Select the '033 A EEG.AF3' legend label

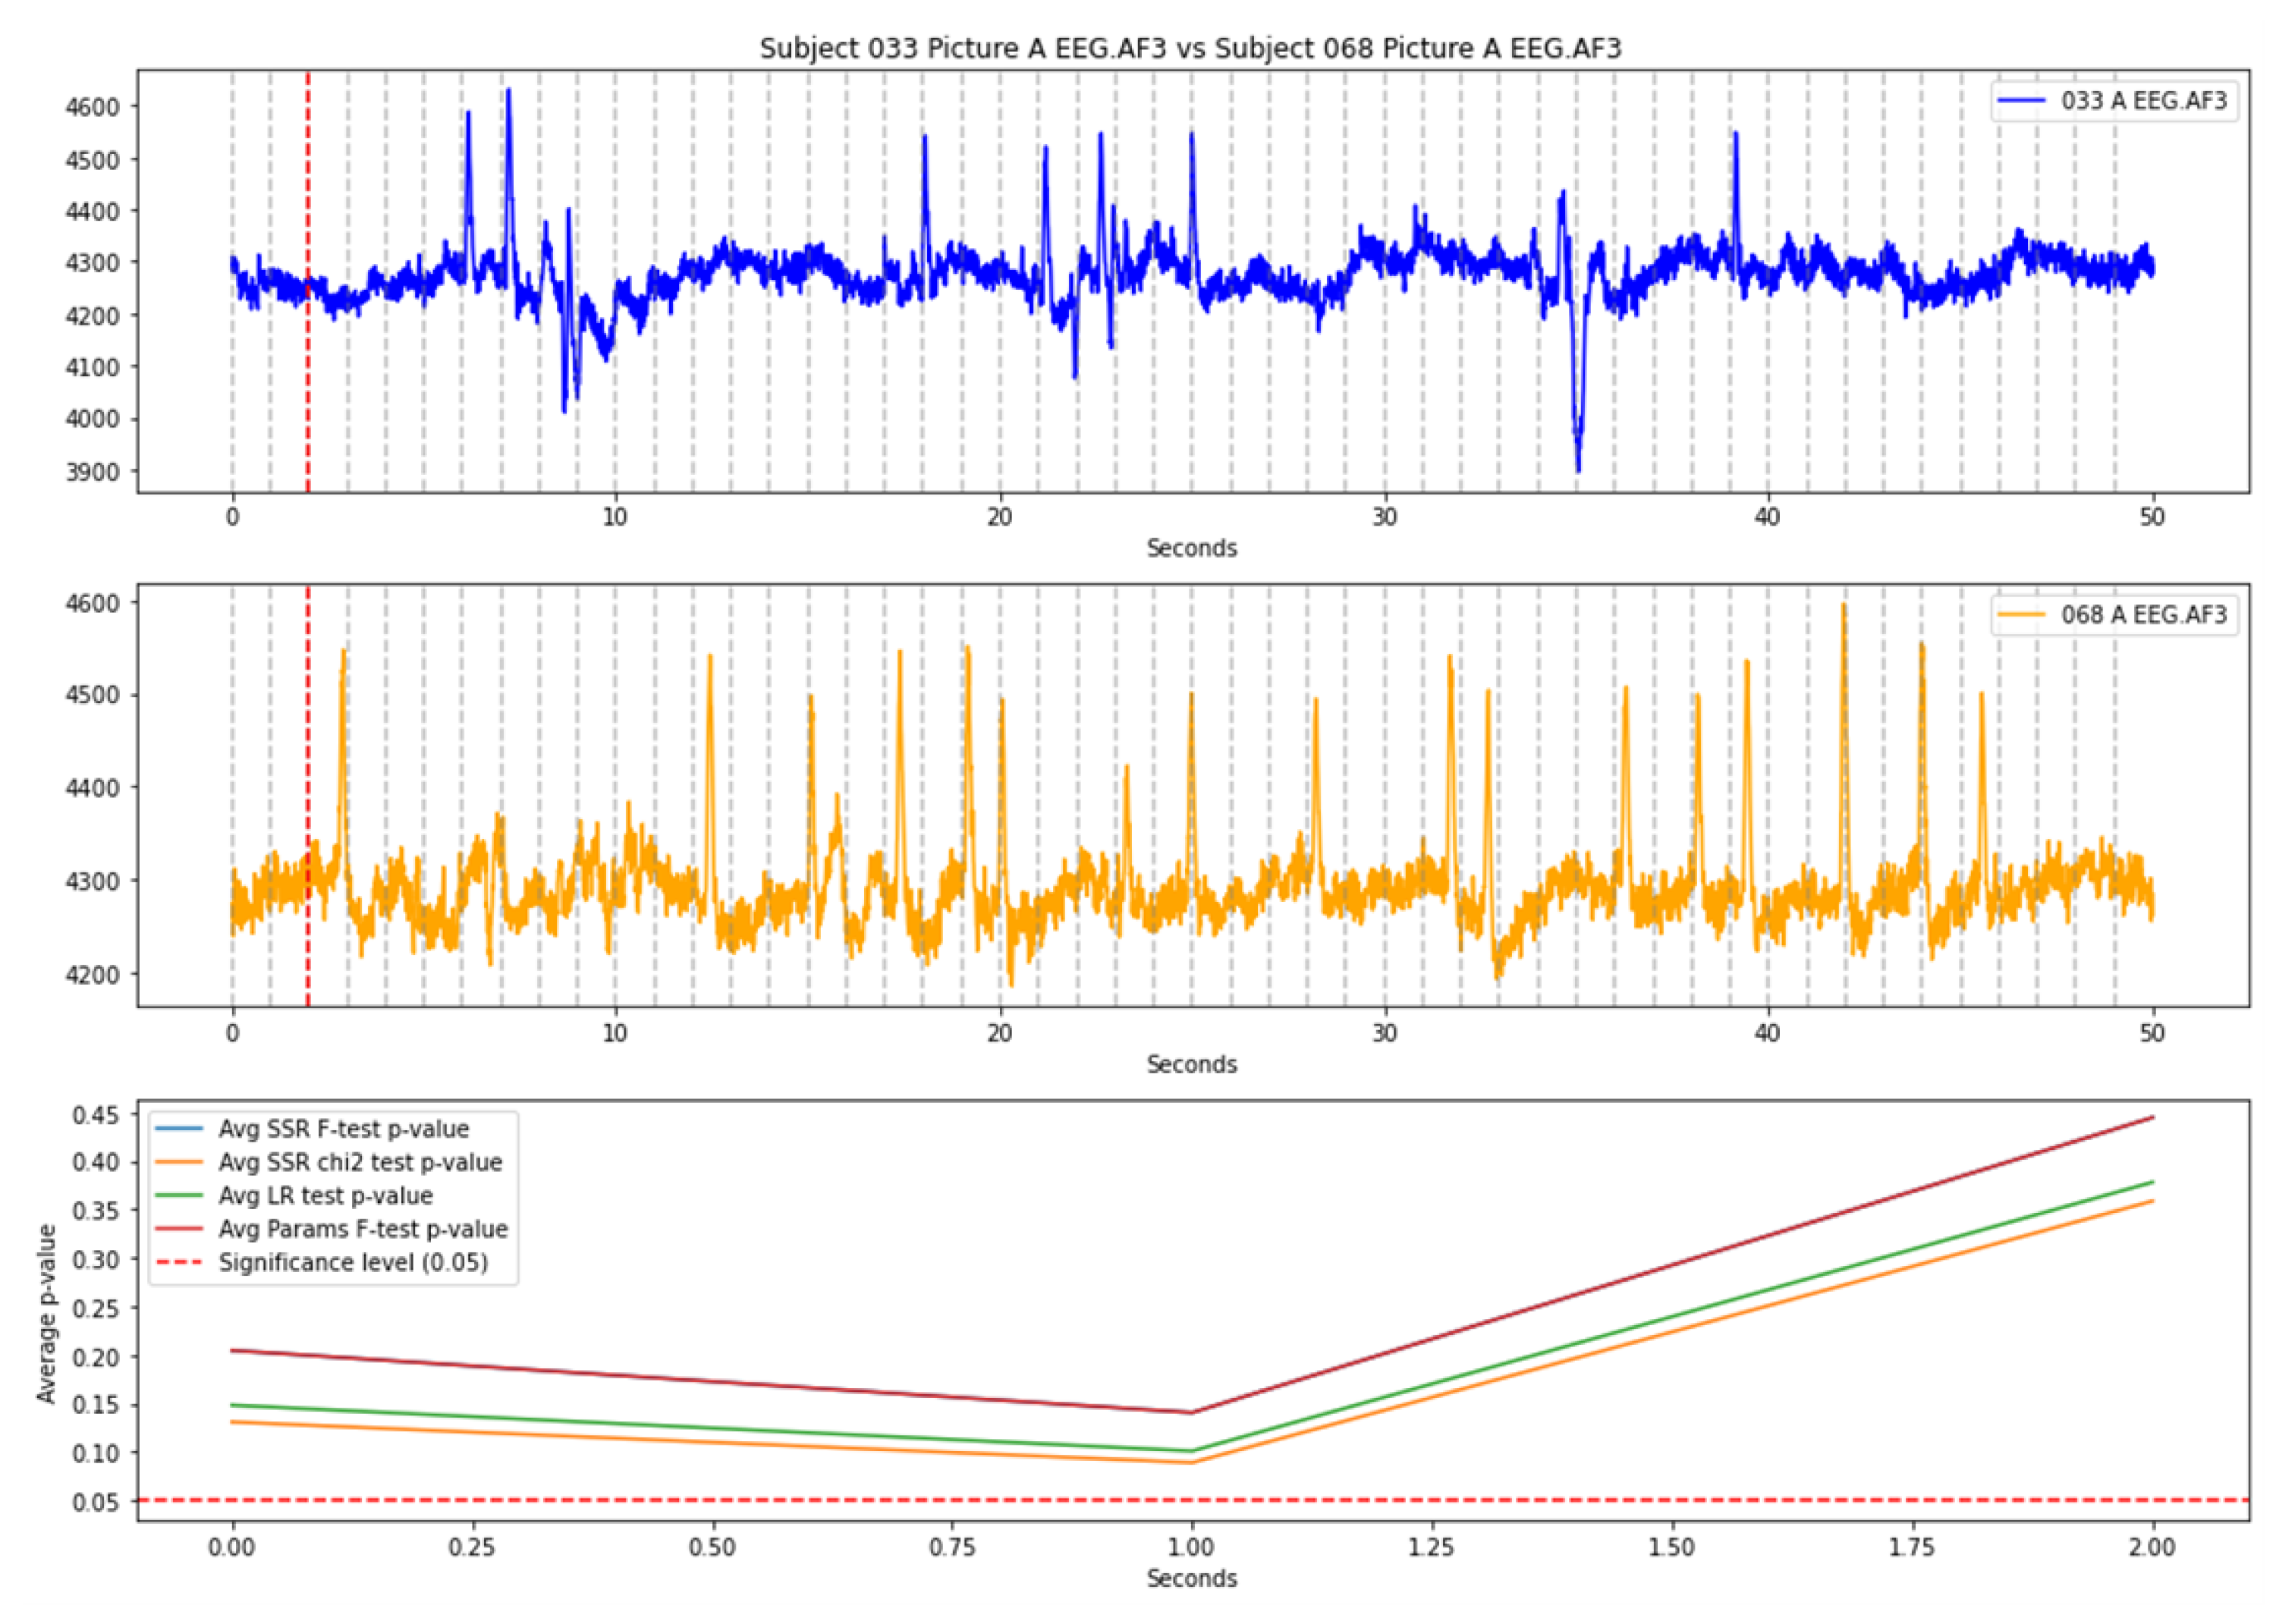point(2143,101)
